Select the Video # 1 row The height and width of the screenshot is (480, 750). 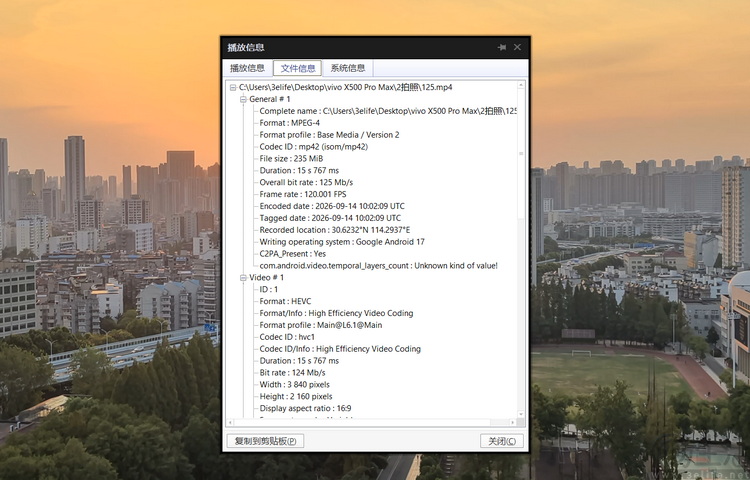266,278
